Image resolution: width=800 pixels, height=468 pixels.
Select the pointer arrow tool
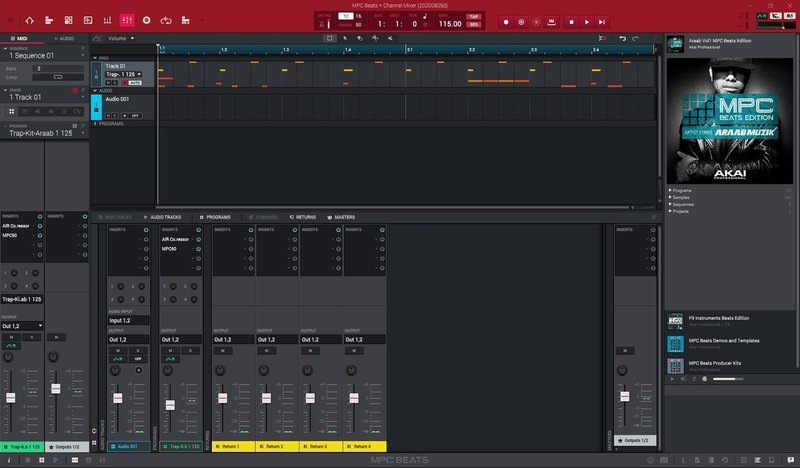point(345,38)
